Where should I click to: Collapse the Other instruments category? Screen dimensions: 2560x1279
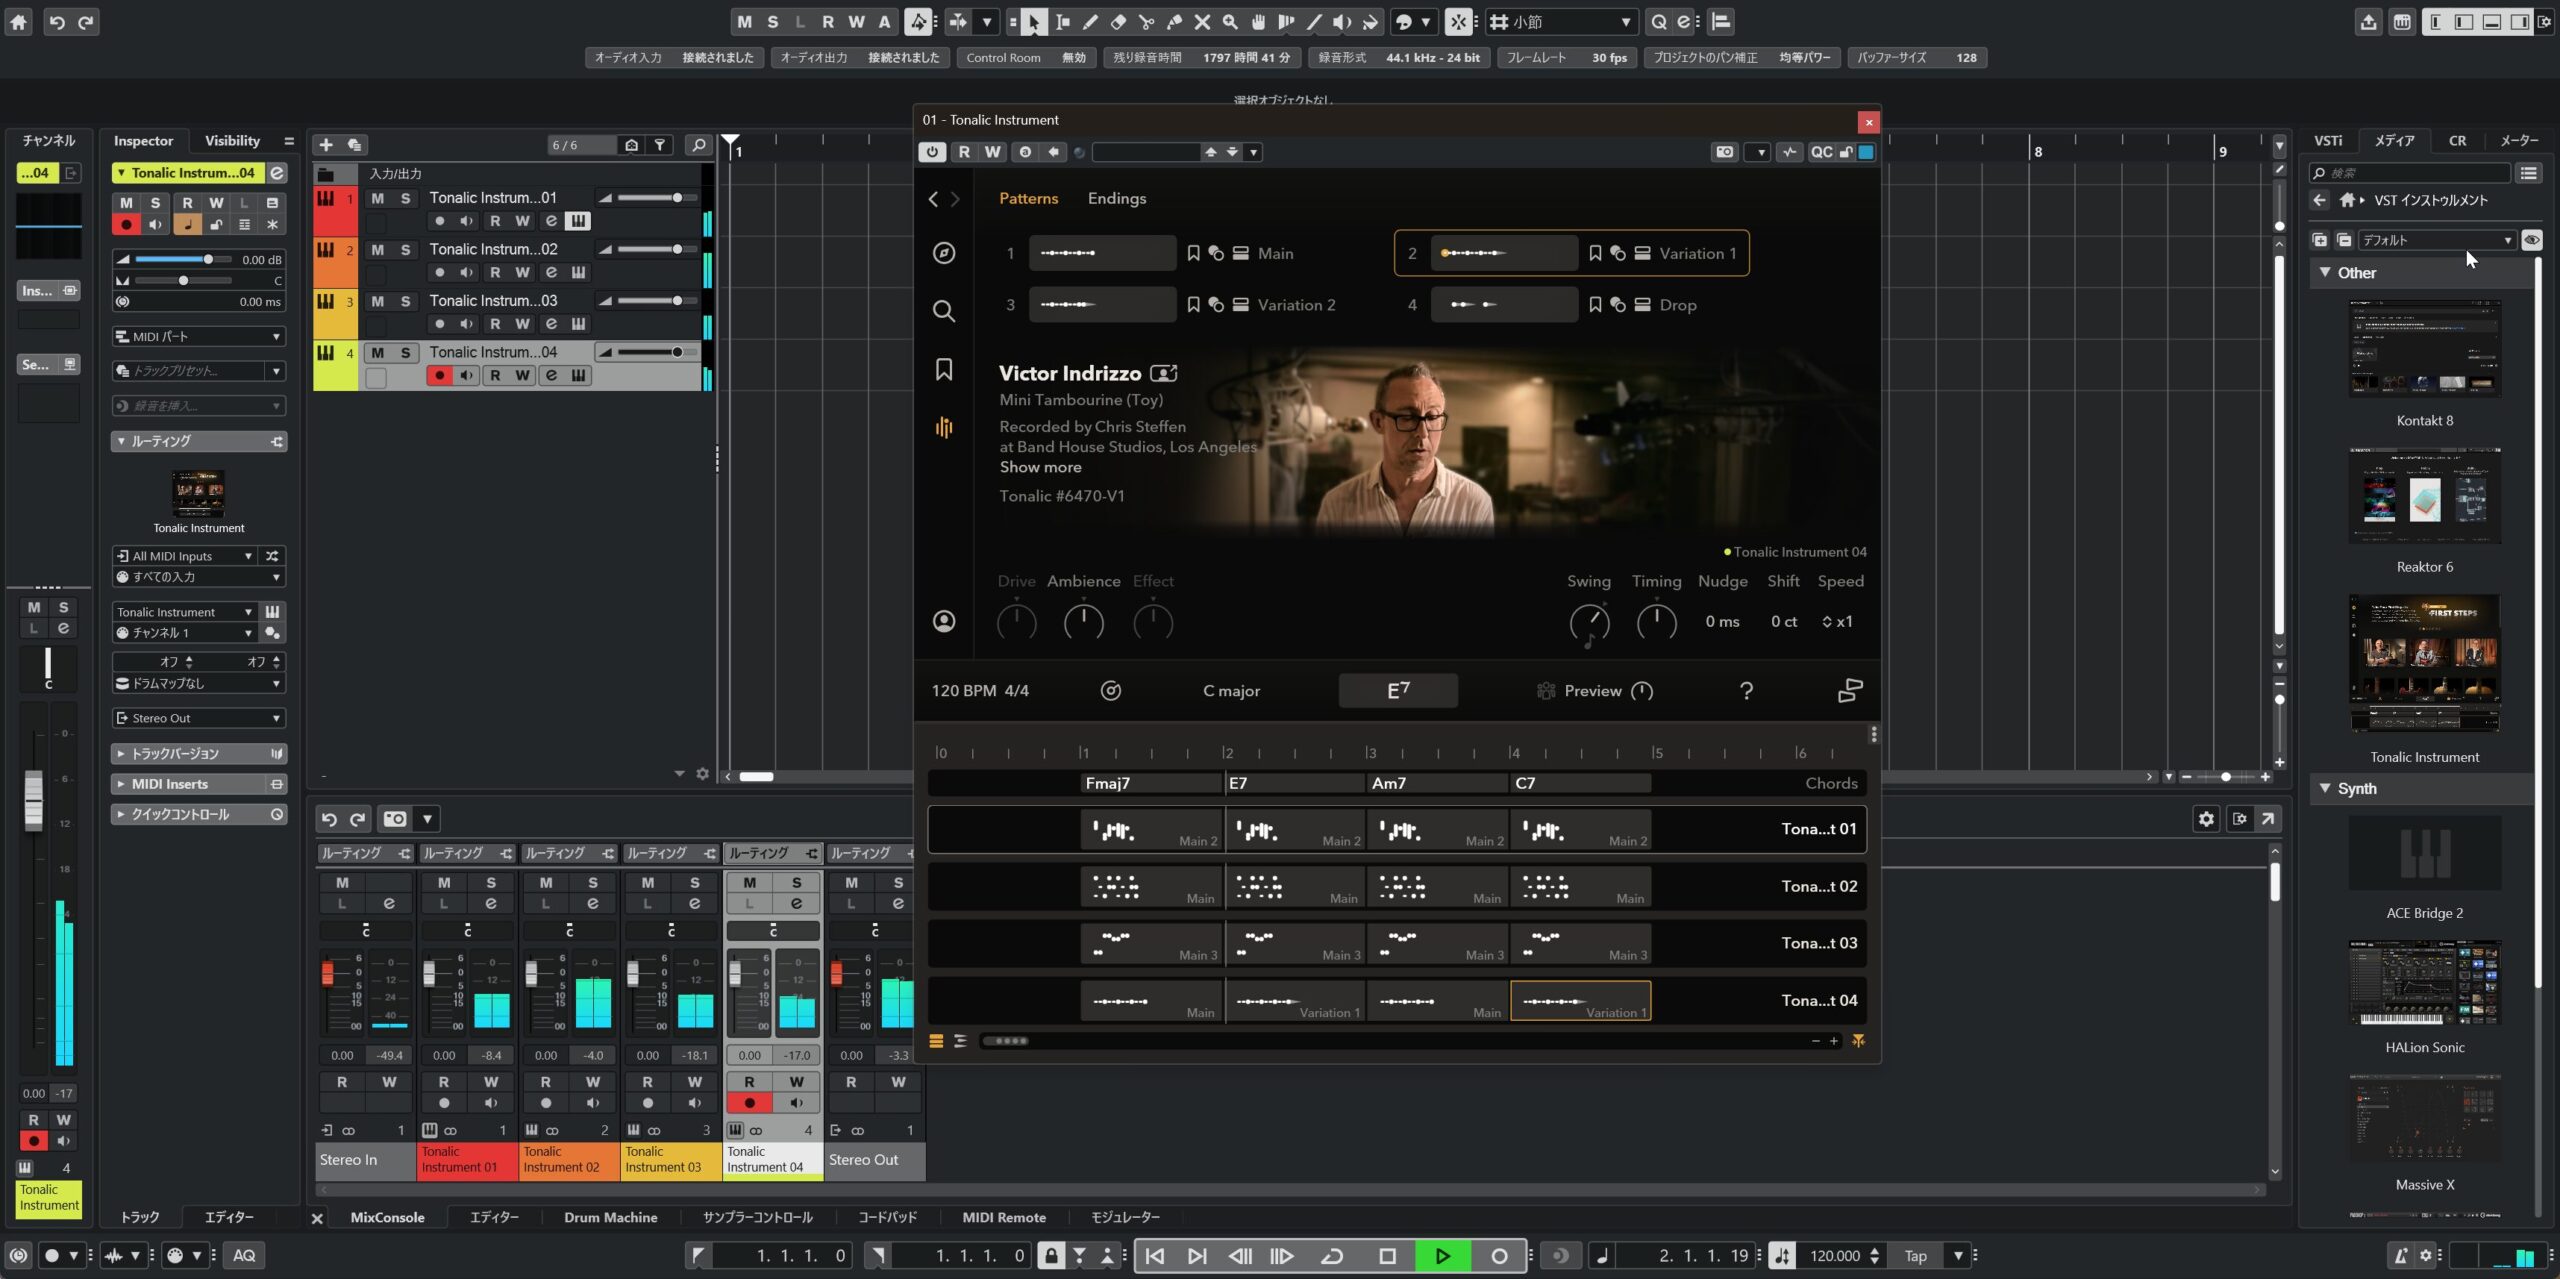click(2325, 272)
